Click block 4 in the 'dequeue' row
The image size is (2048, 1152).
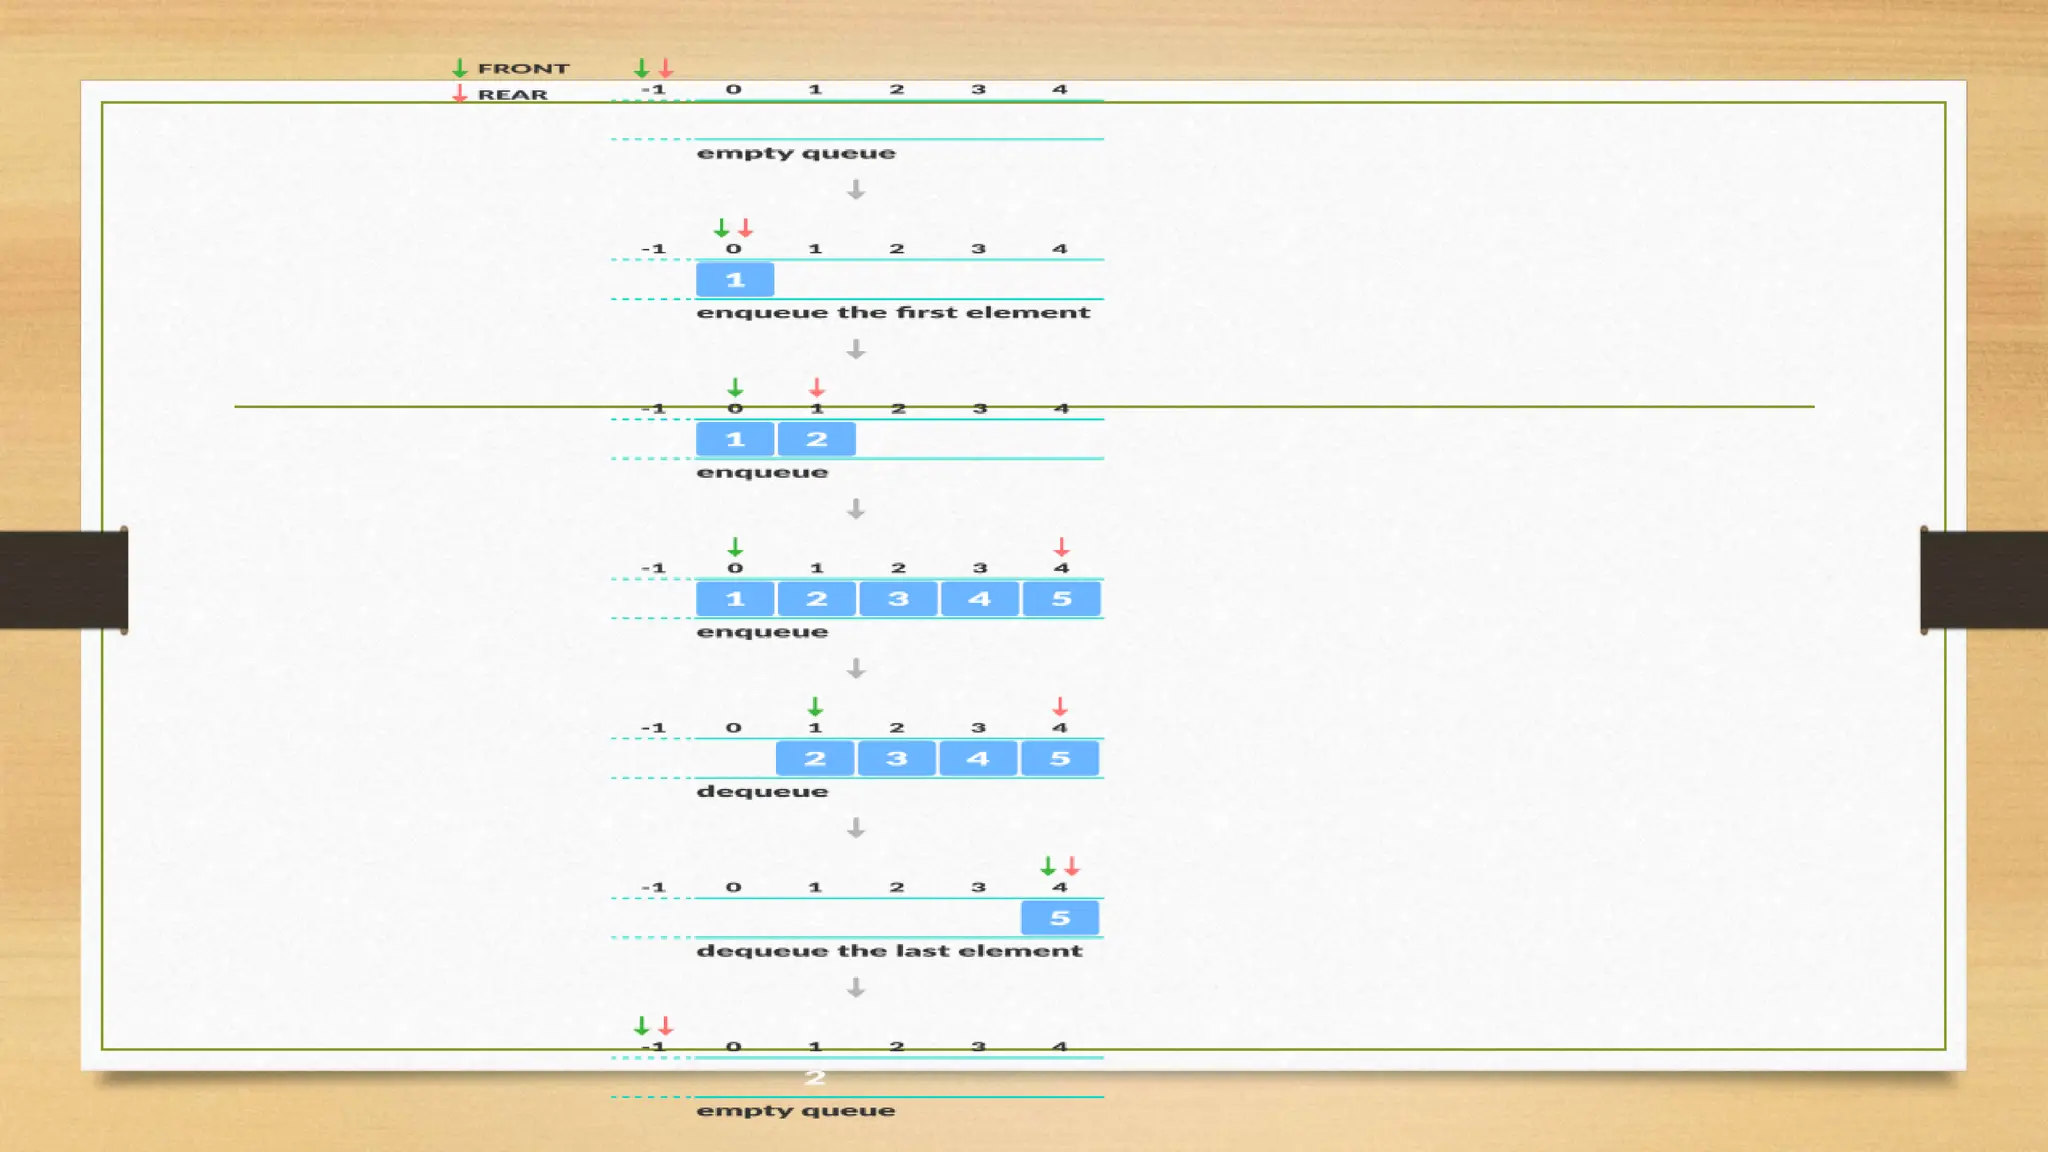coord(978,758)
